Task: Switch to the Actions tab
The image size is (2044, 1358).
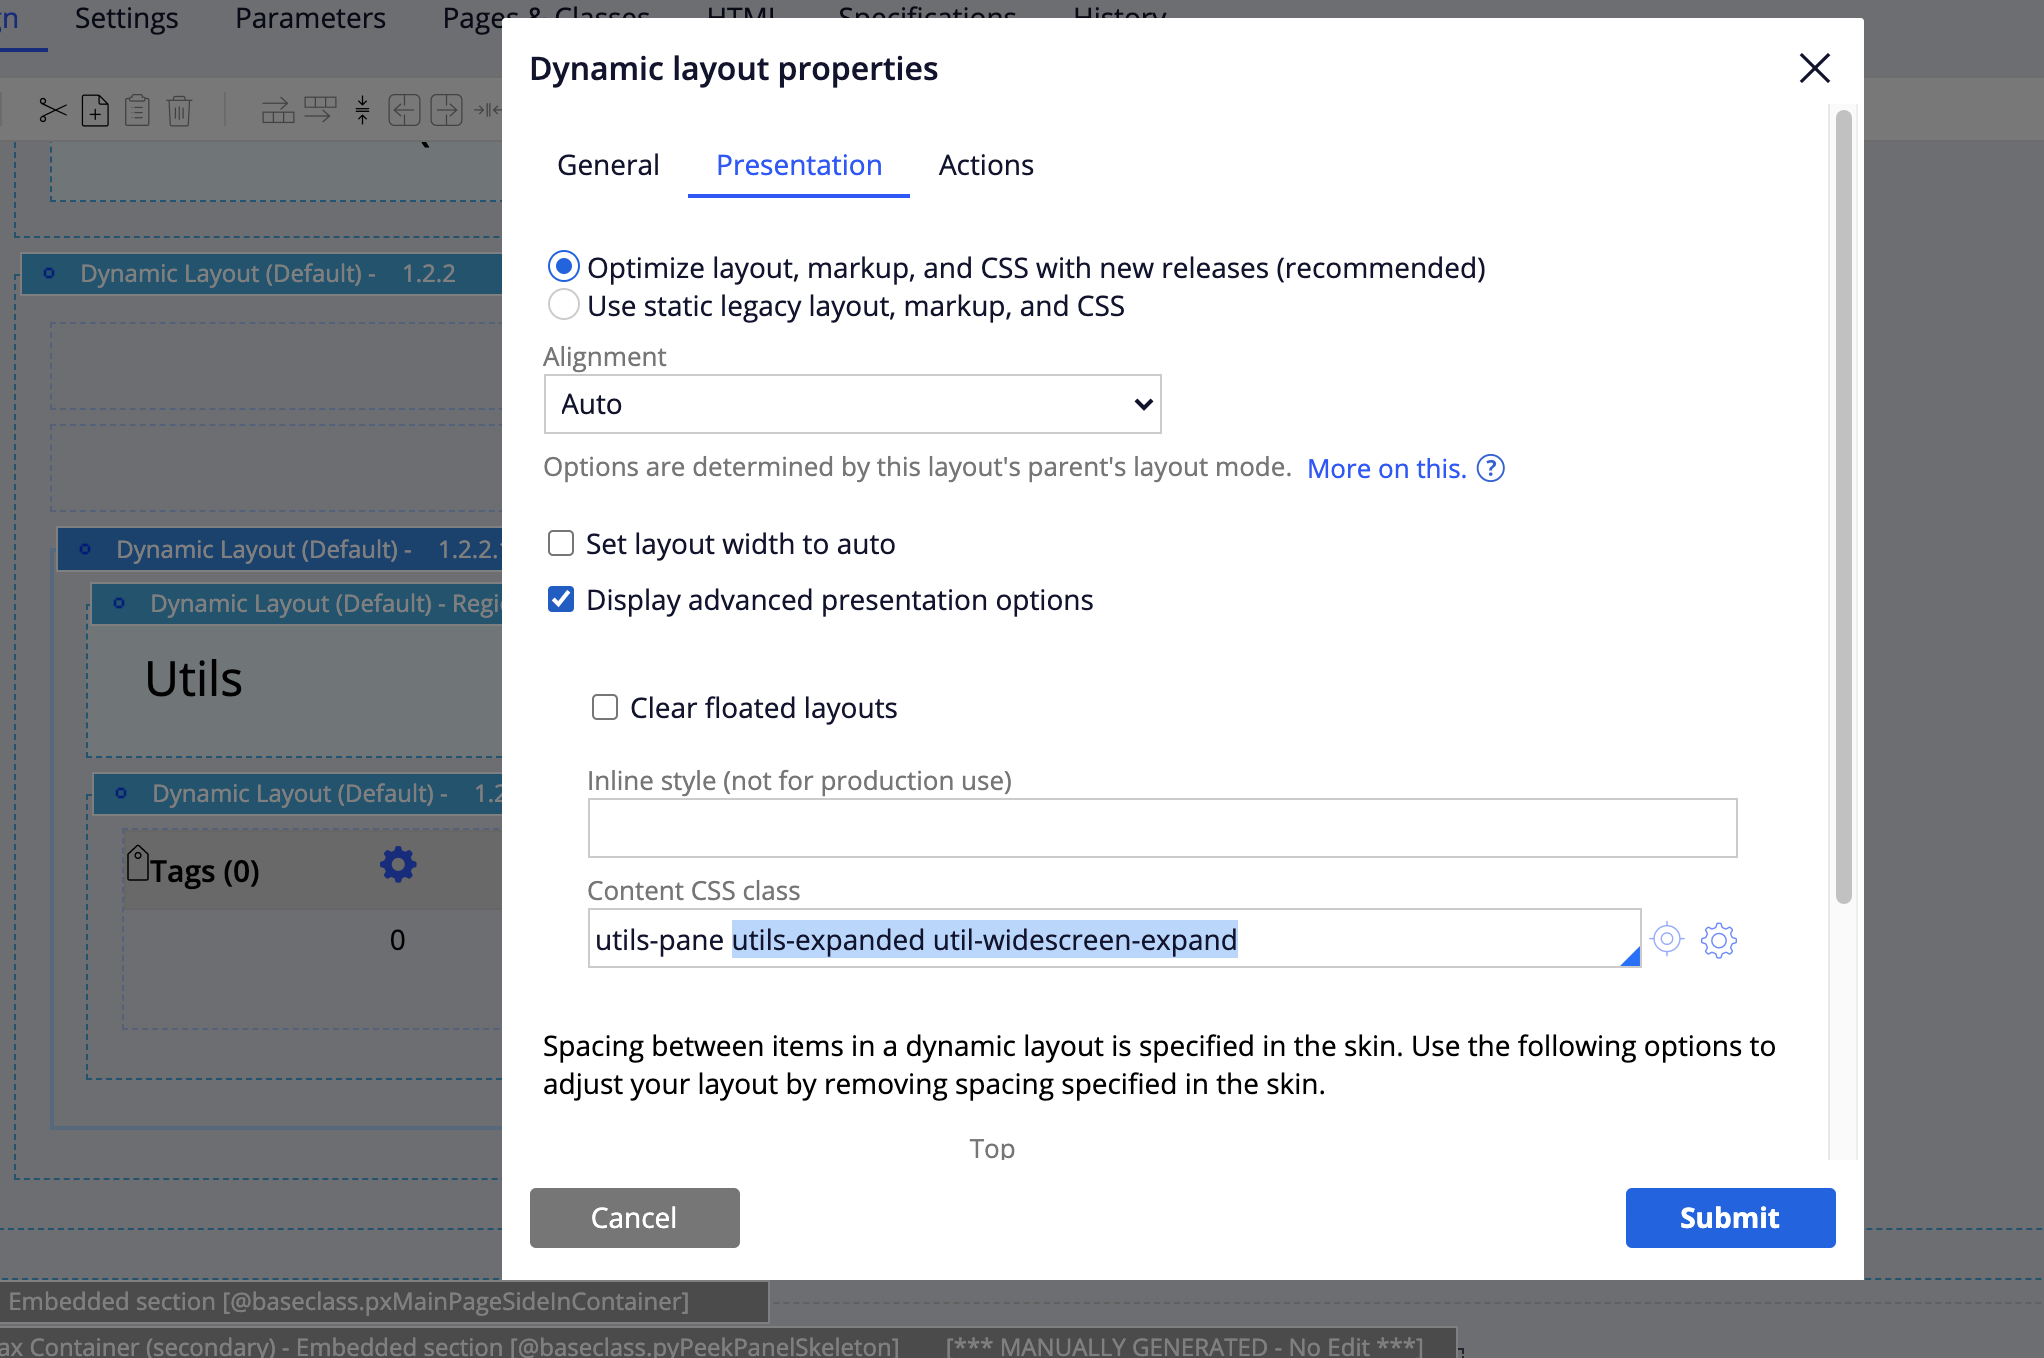Action: click(x=986, y=165)
